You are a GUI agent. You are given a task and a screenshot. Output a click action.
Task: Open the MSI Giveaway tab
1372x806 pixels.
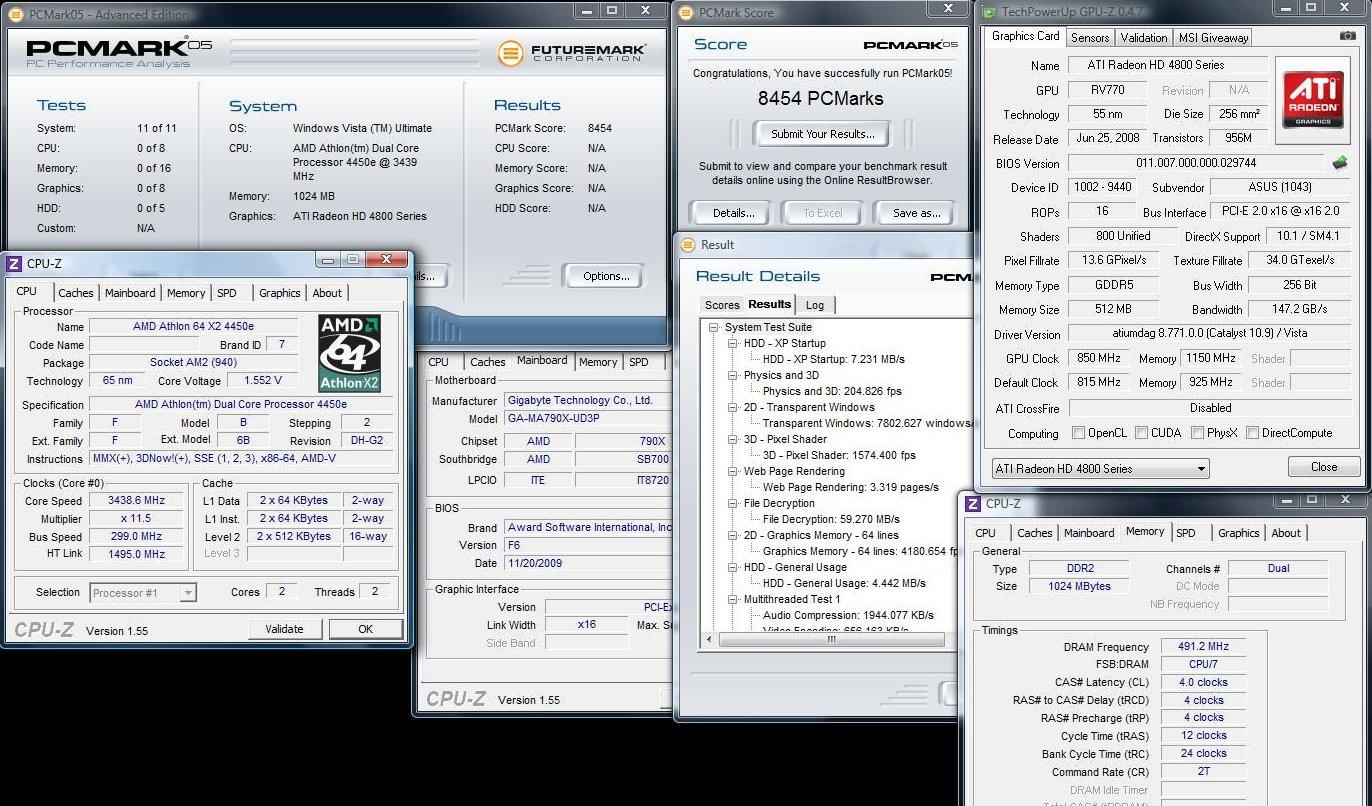[x=1213, y=38]
